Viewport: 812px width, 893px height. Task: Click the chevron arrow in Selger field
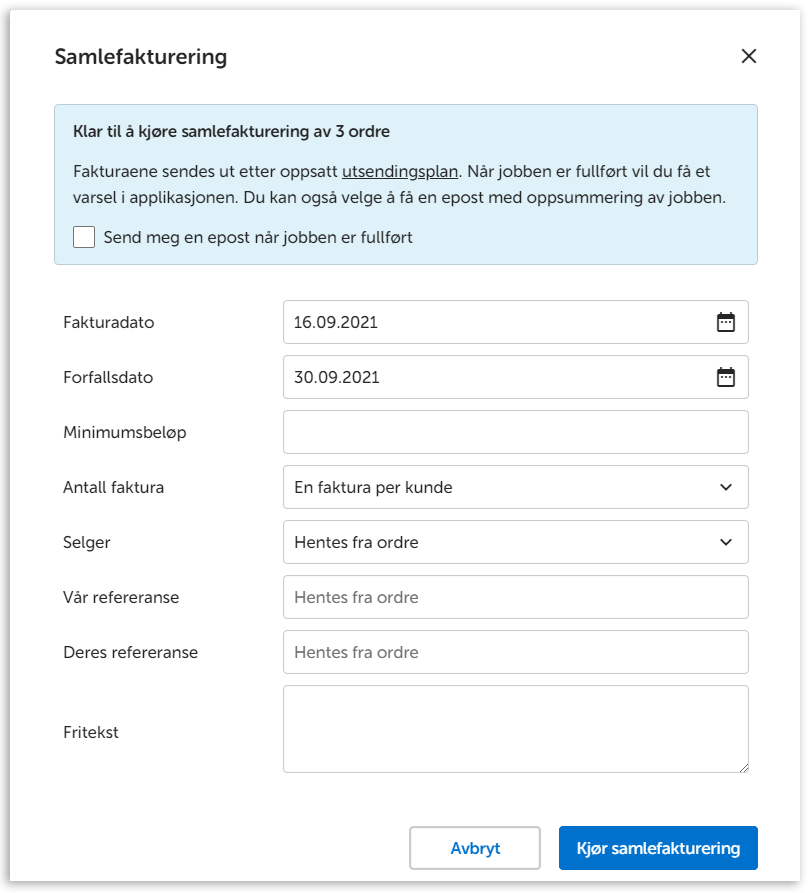[x=726, y=542]
